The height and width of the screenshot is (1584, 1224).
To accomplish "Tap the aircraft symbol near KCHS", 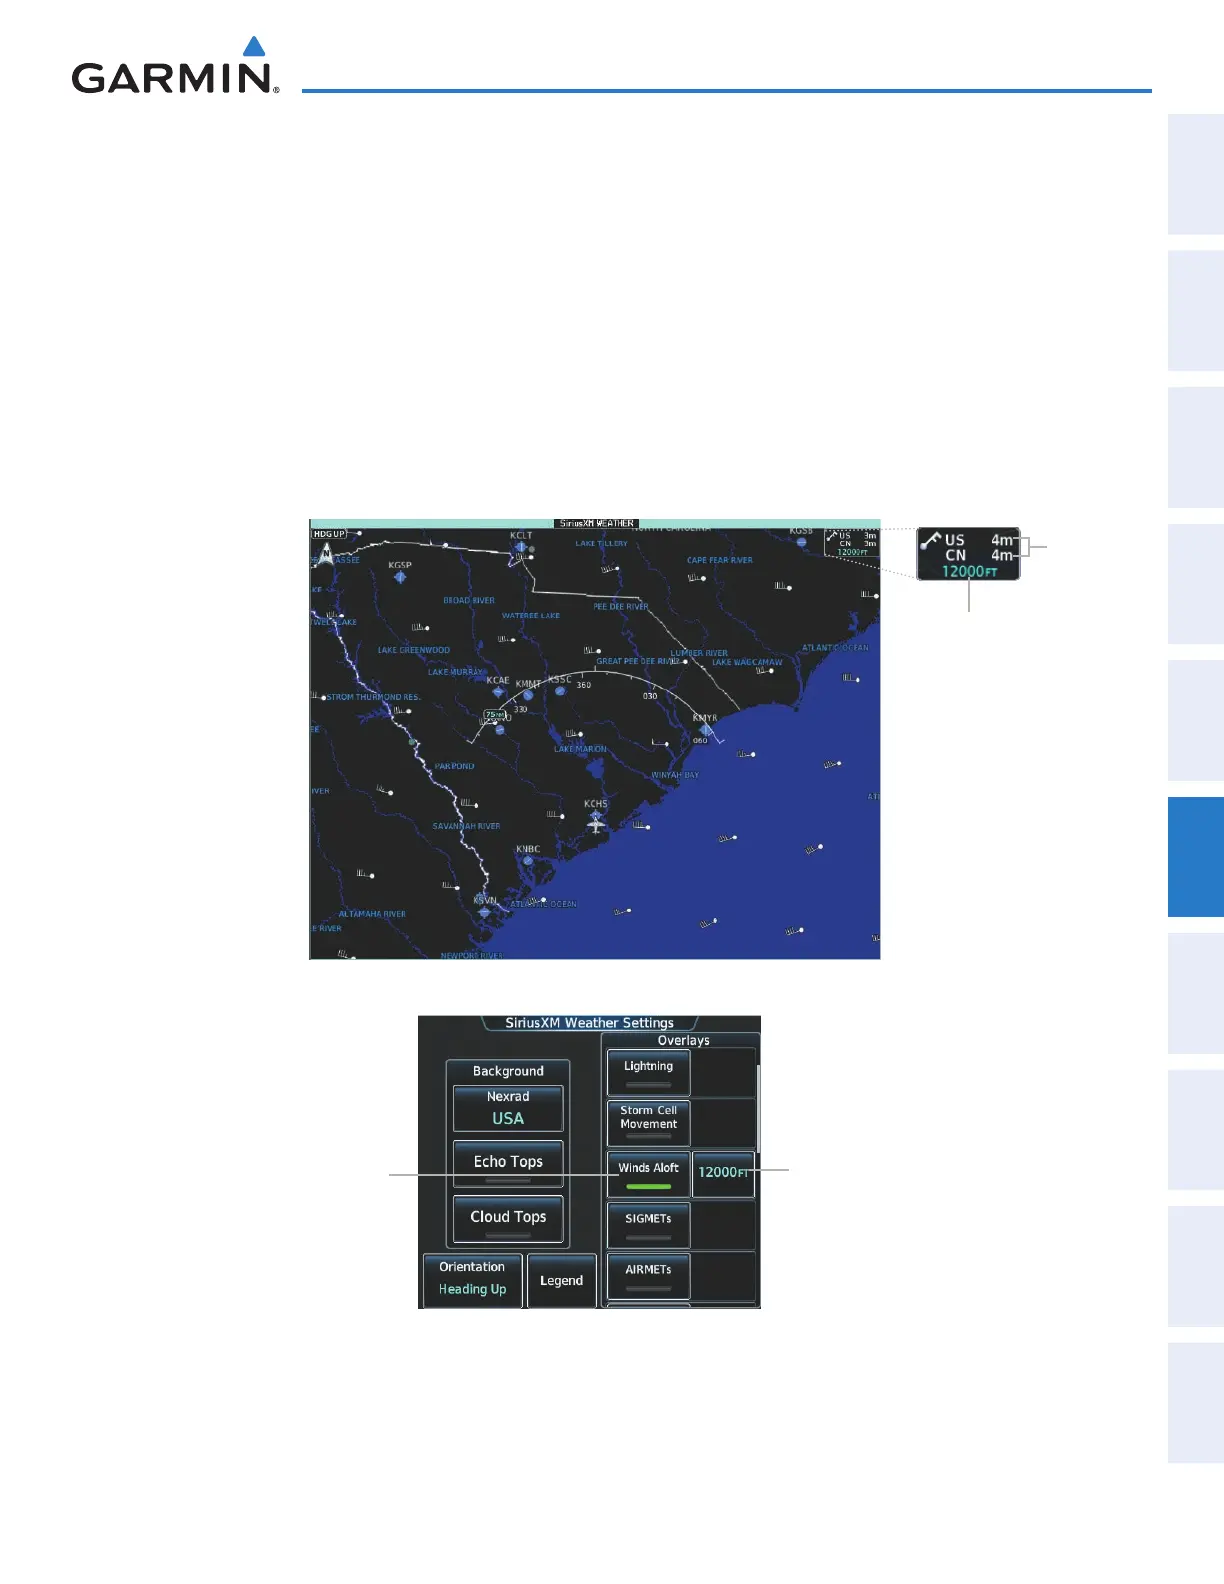I will point(596,824).
